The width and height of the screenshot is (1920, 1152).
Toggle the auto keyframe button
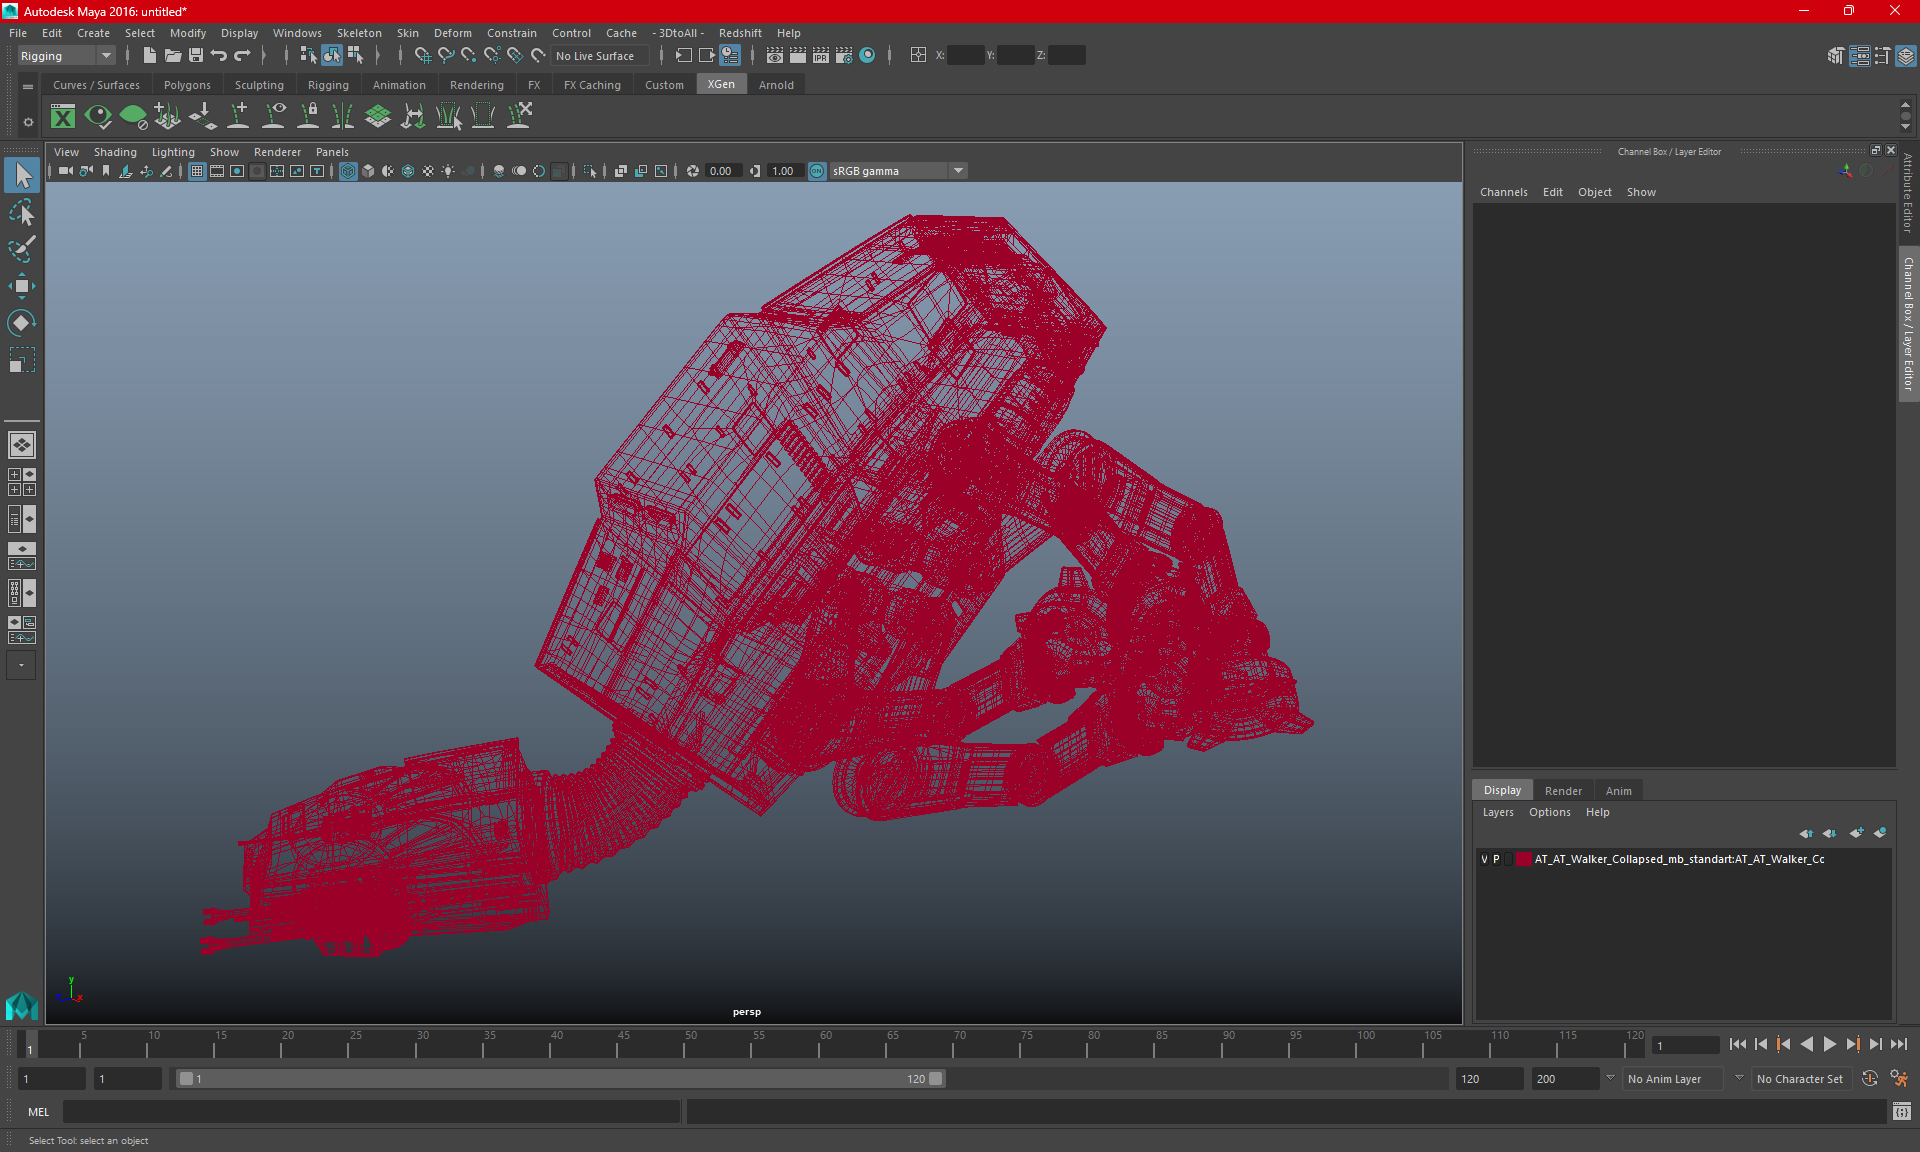[x=1870, y=1079]
